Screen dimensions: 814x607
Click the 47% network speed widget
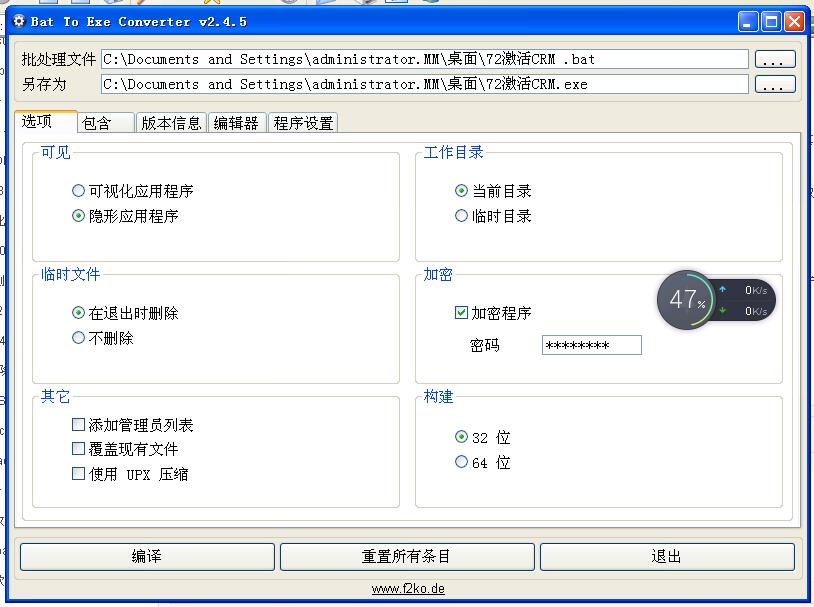point(716,300)
